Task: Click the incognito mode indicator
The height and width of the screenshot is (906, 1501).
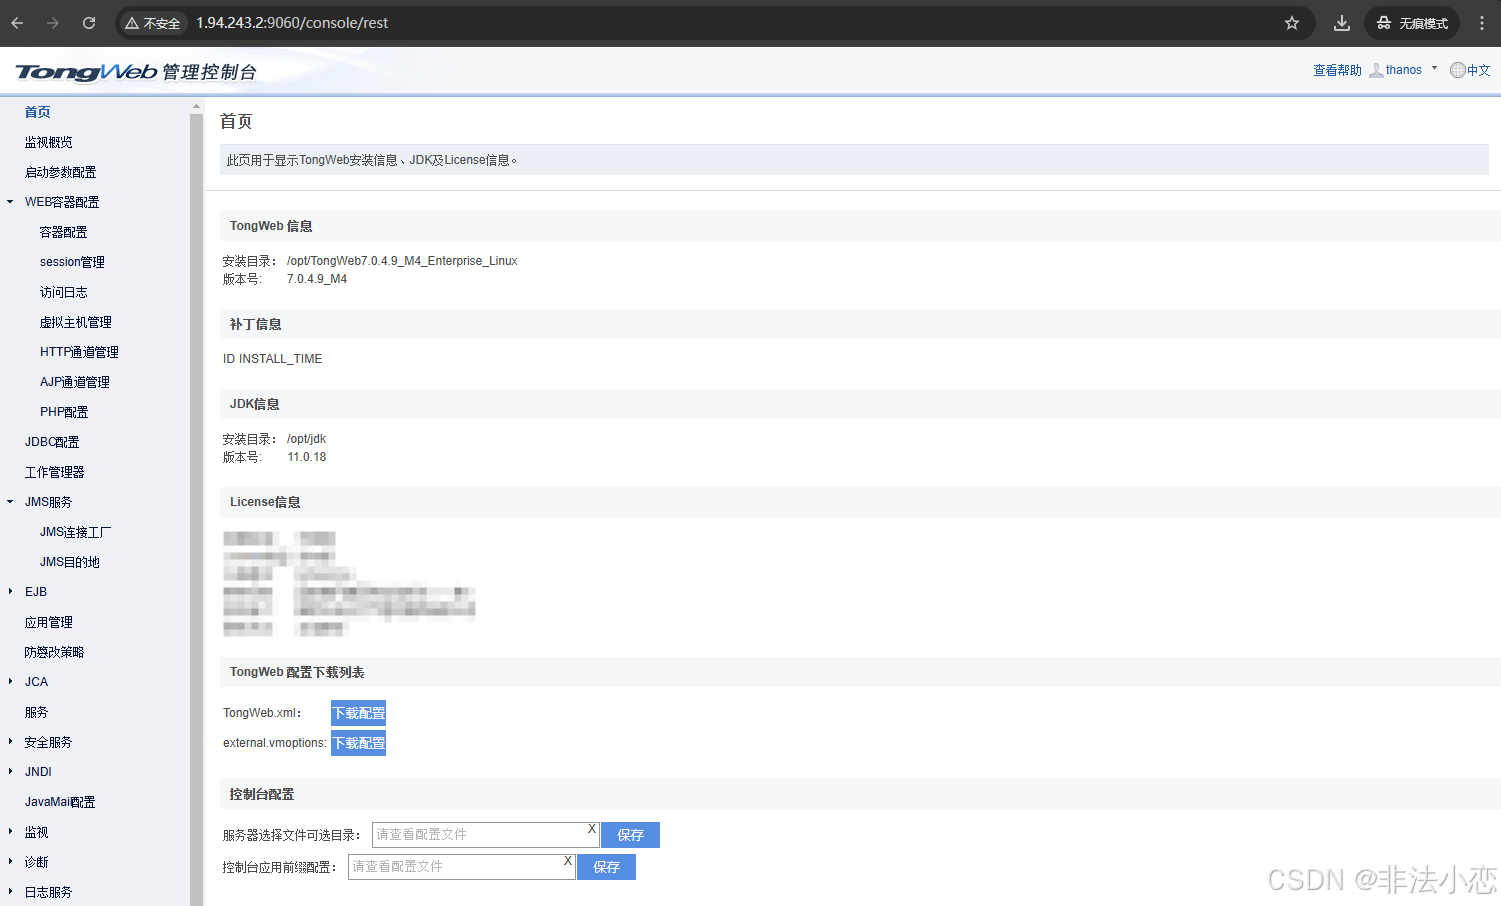Action: point(1412,23)
